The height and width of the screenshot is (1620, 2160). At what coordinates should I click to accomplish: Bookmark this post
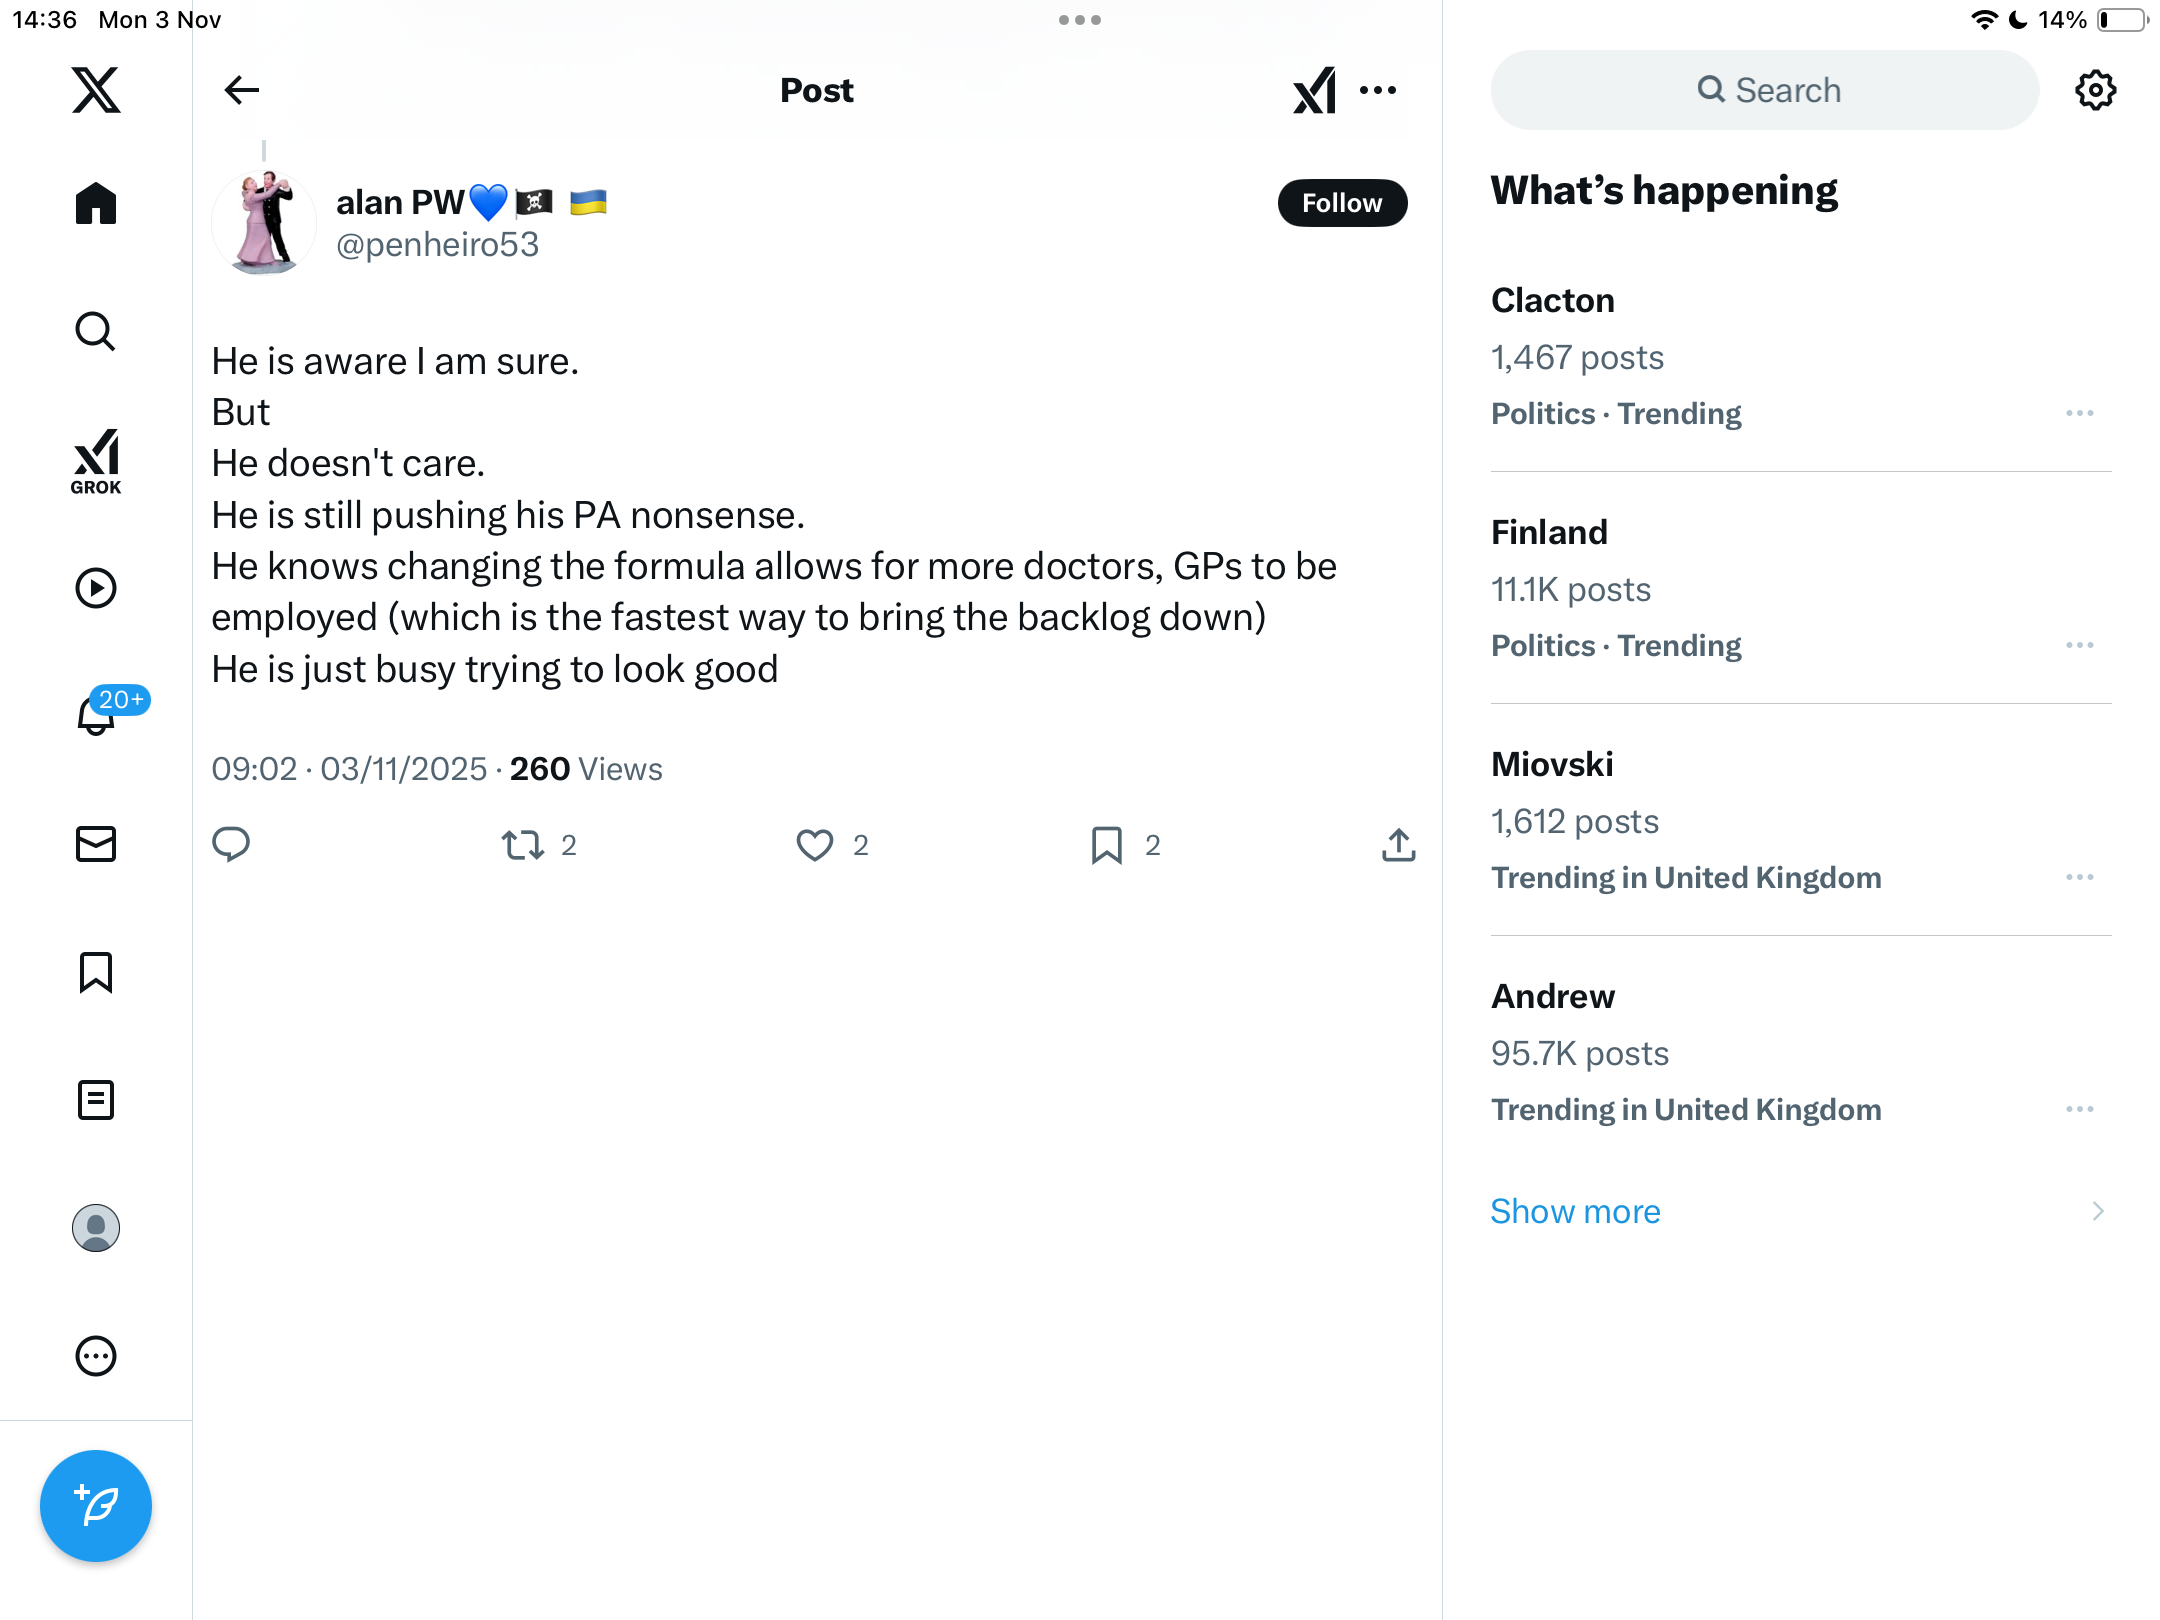tap(1107, 845)
